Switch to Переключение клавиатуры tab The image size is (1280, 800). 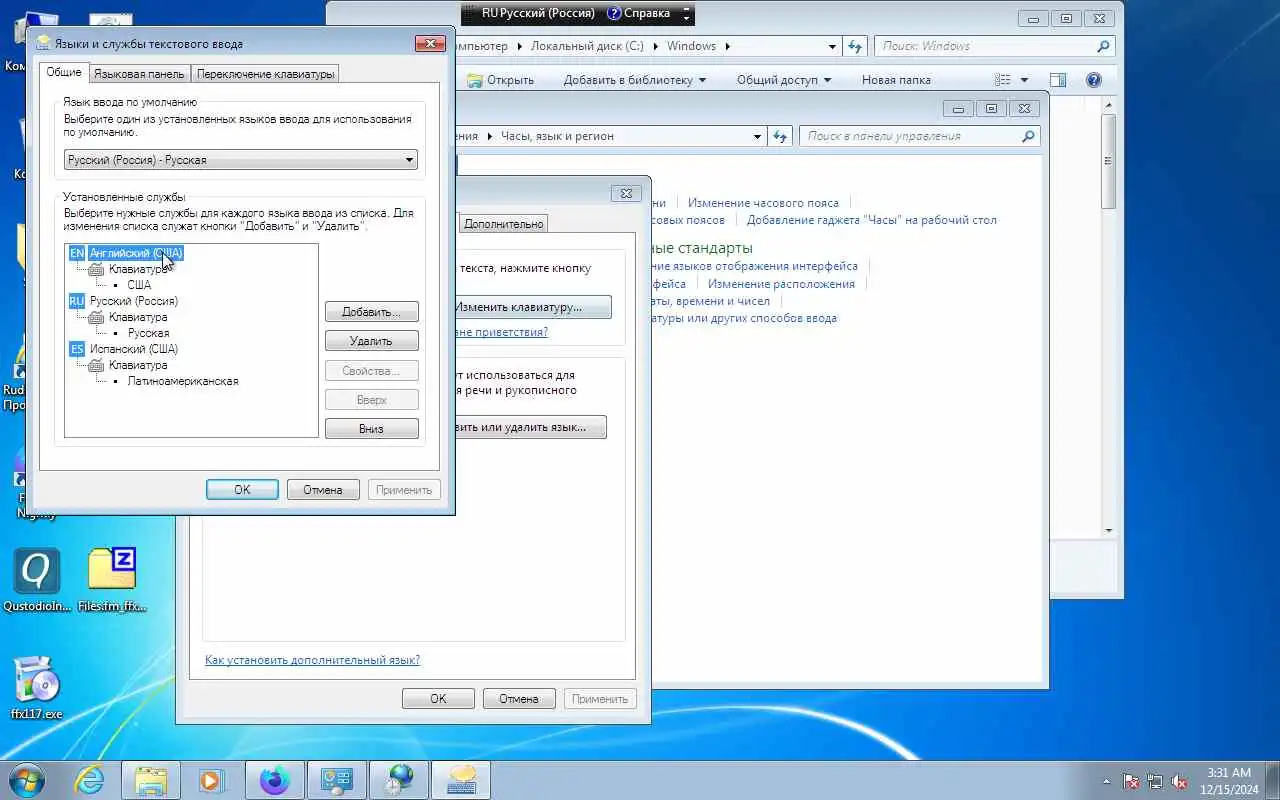(x=265, y=73)
